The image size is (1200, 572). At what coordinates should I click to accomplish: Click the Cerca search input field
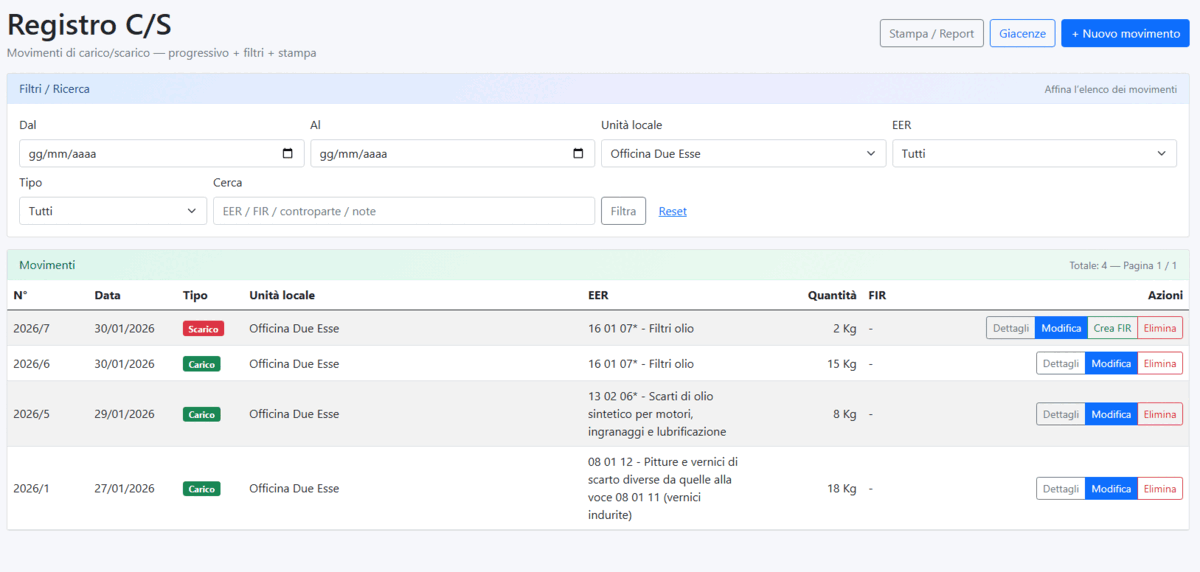(x=403, y=211)
